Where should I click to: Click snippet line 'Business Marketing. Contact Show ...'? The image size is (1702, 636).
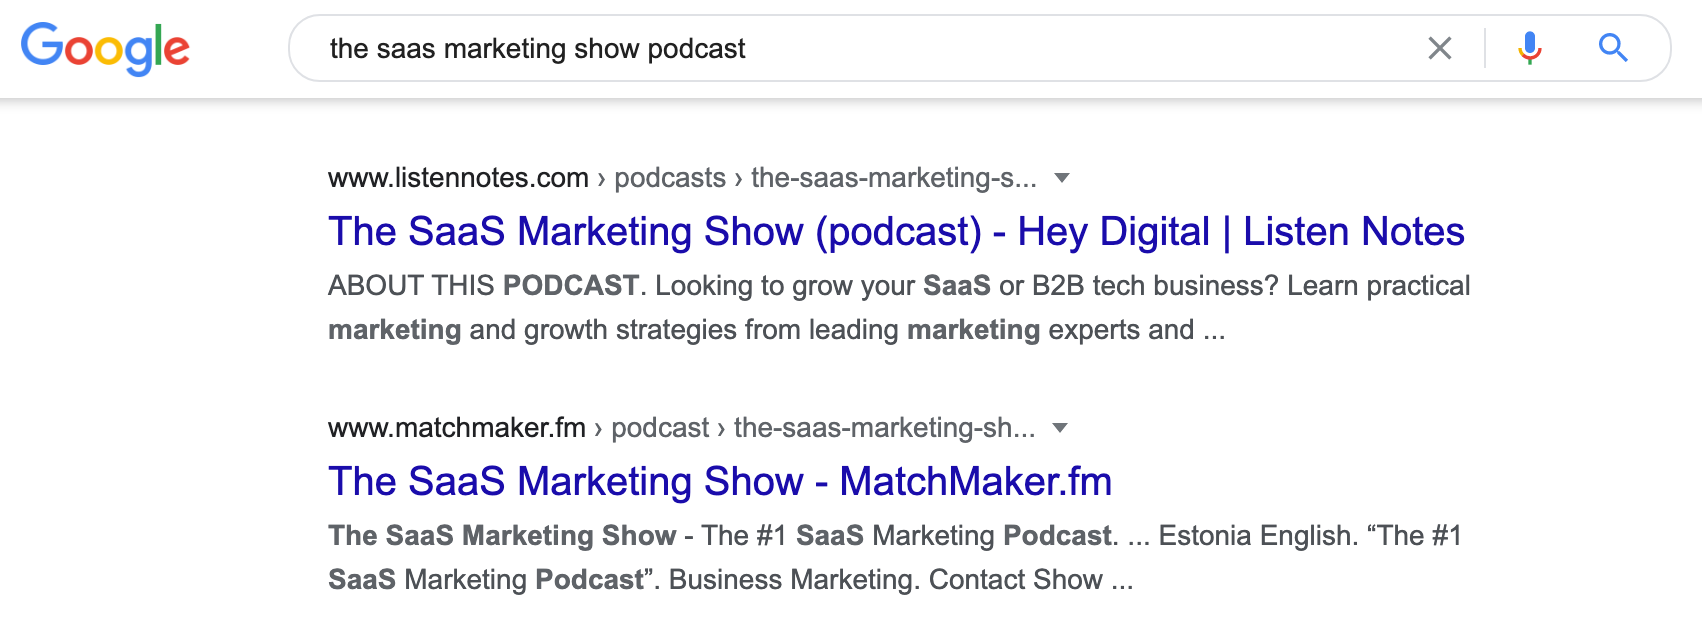point(901,580)
